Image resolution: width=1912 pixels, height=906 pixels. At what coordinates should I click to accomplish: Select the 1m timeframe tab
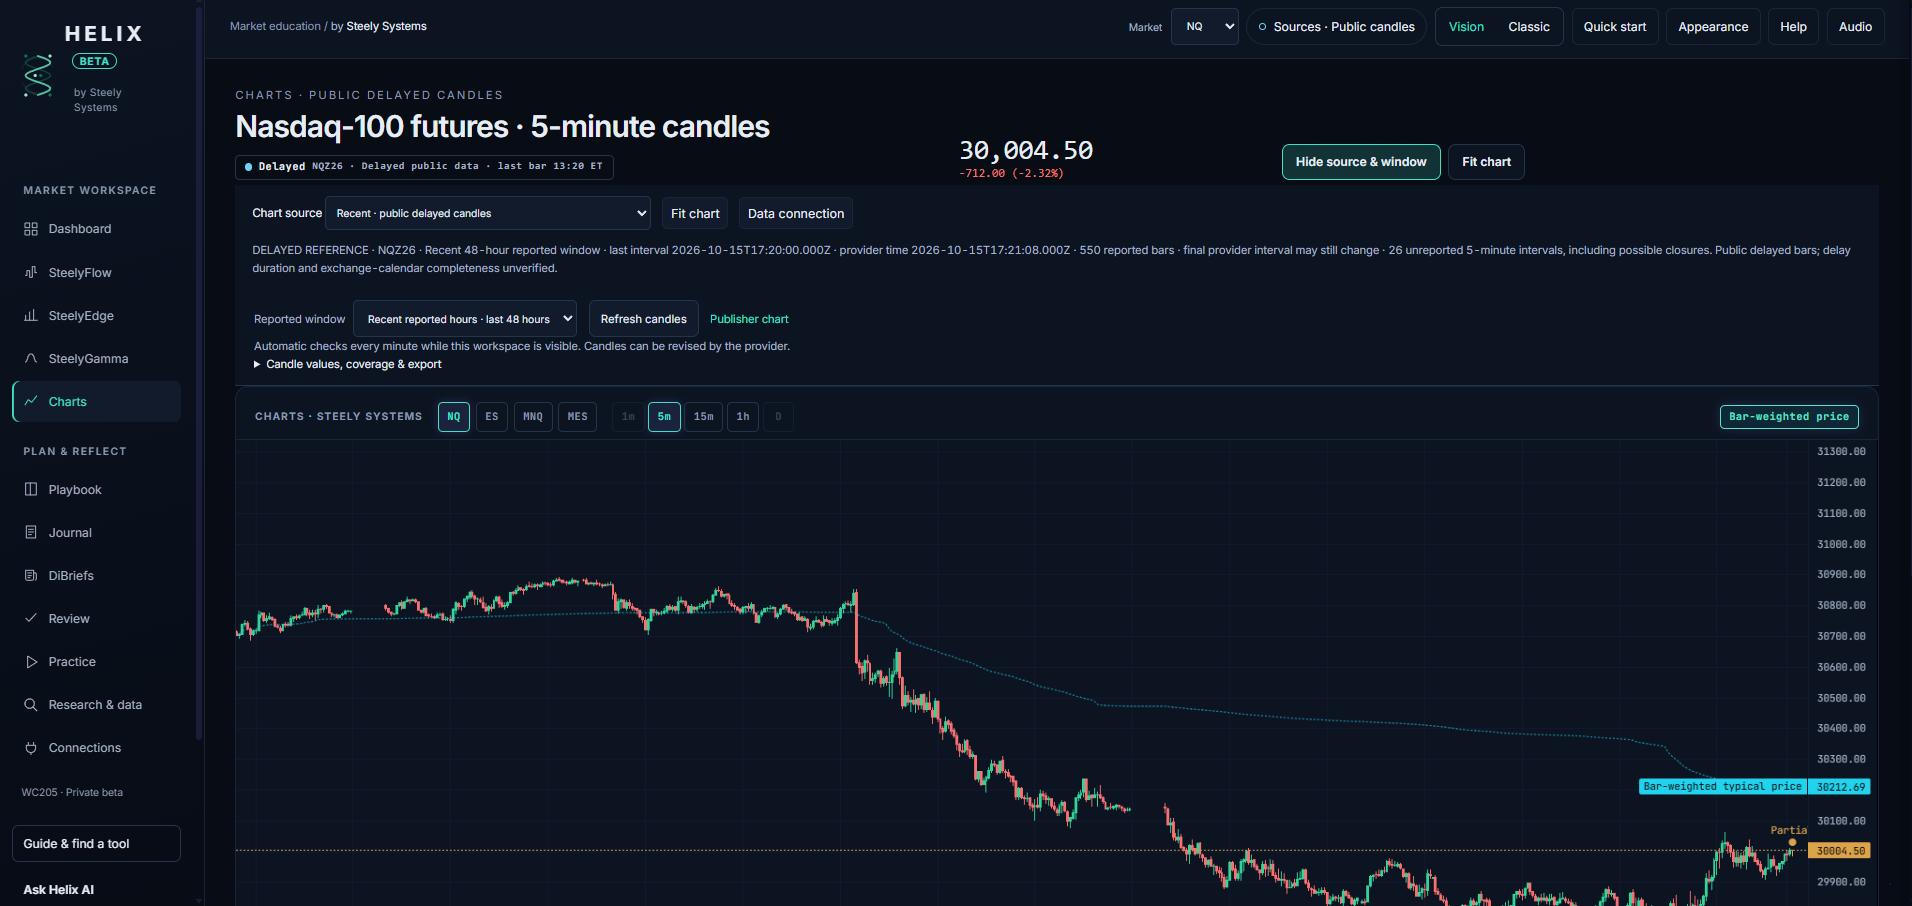(x=628, y=417)
